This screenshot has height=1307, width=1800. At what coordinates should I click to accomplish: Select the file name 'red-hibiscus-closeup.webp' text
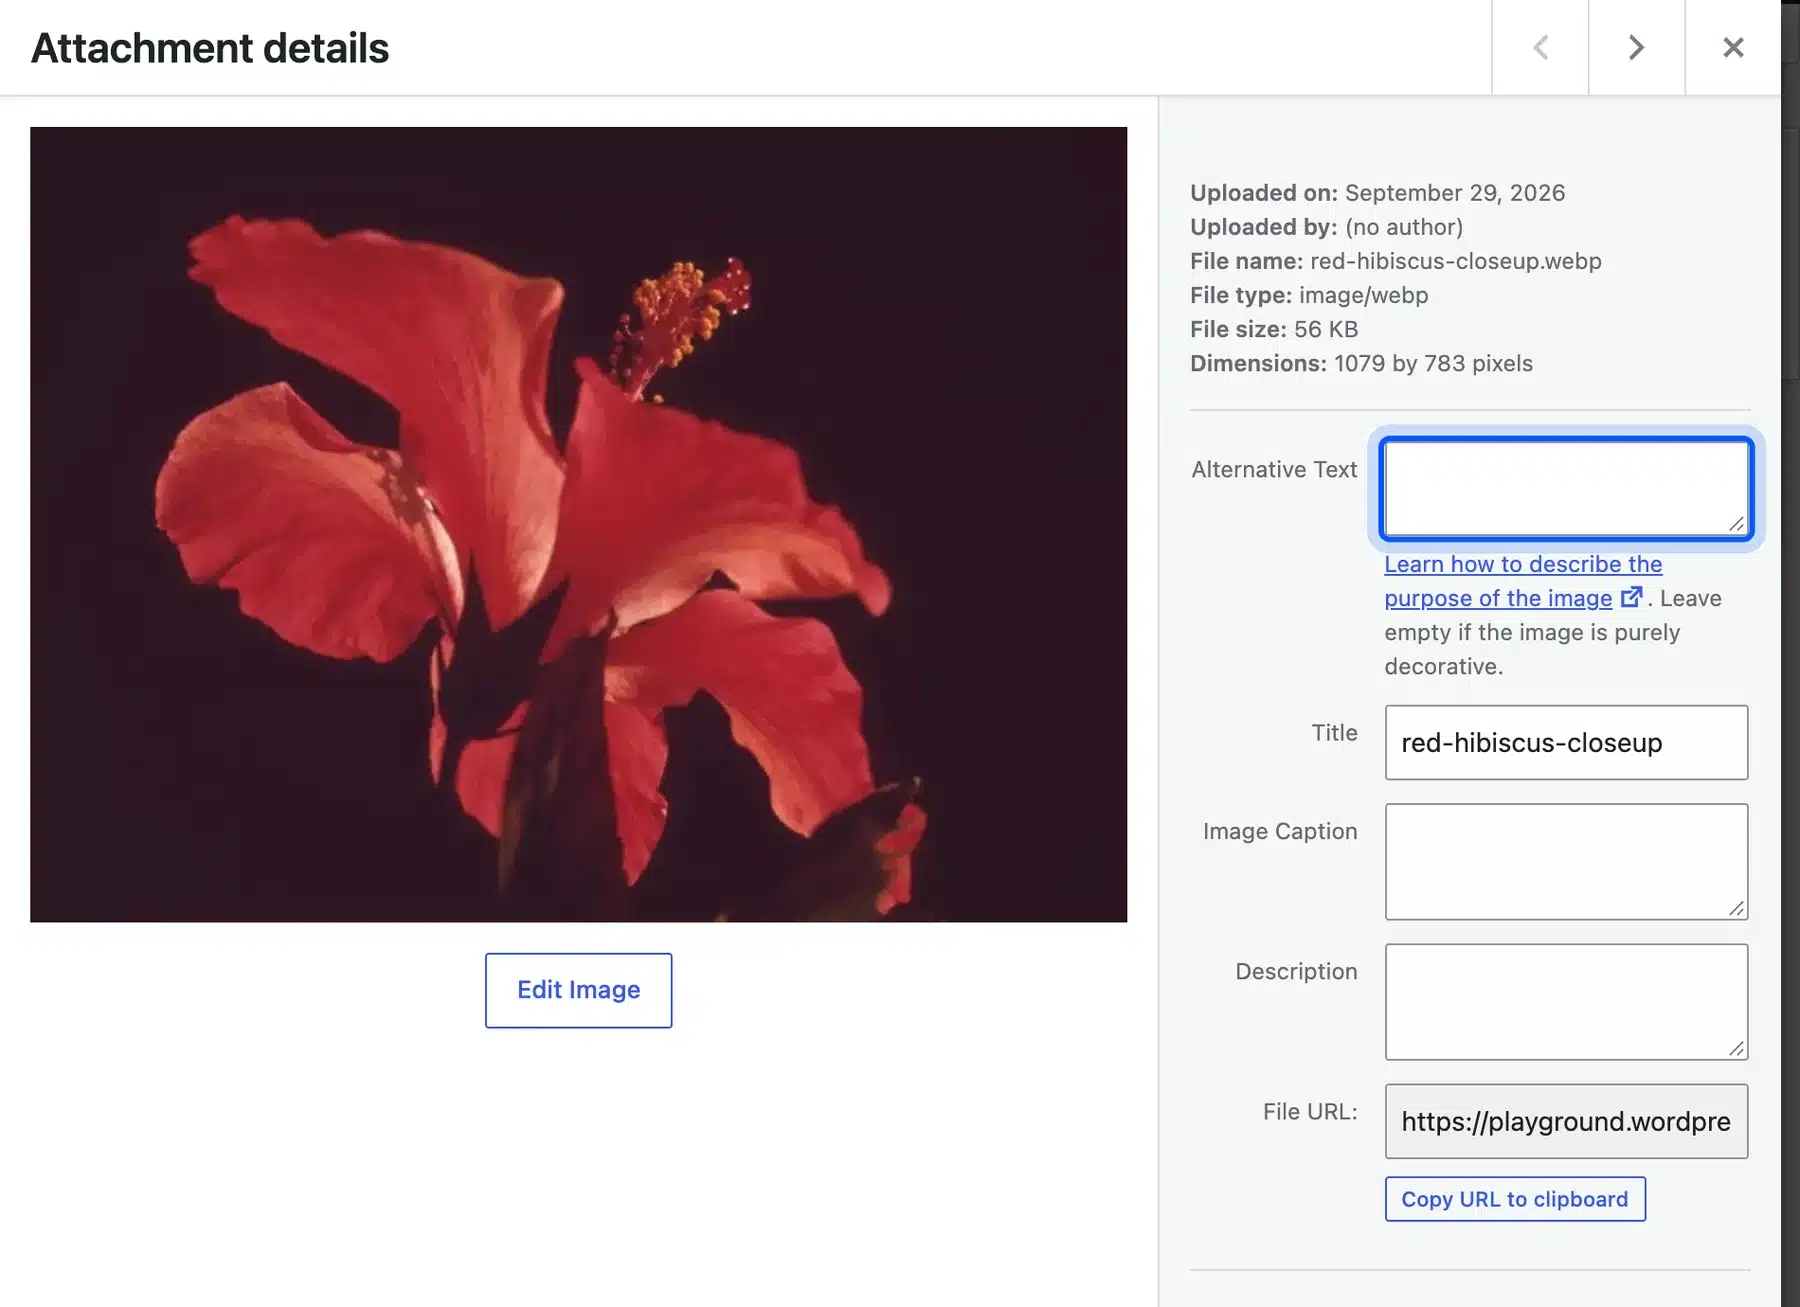click(1455, 261)
